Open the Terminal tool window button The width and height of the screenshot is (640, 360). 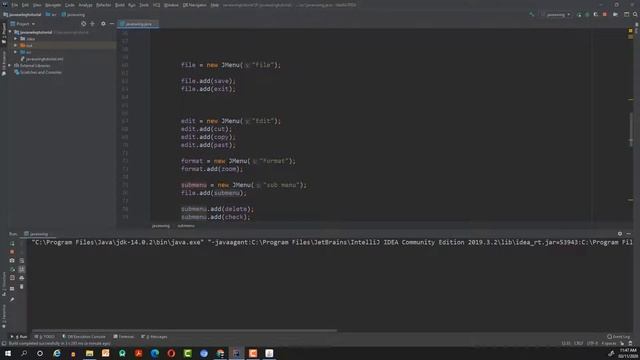[124, 337]
